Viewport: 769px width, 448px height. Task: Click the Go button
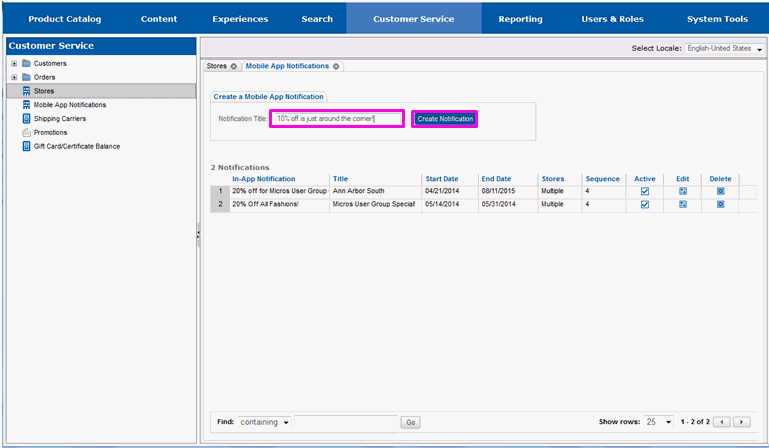point(410,422)
